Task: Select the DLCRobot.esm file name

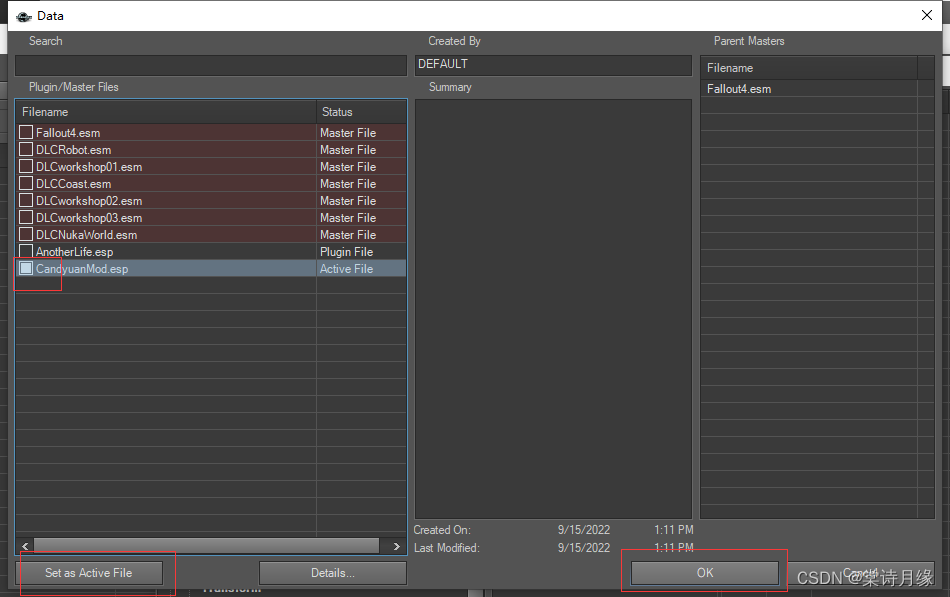Action: coord(73,150)
